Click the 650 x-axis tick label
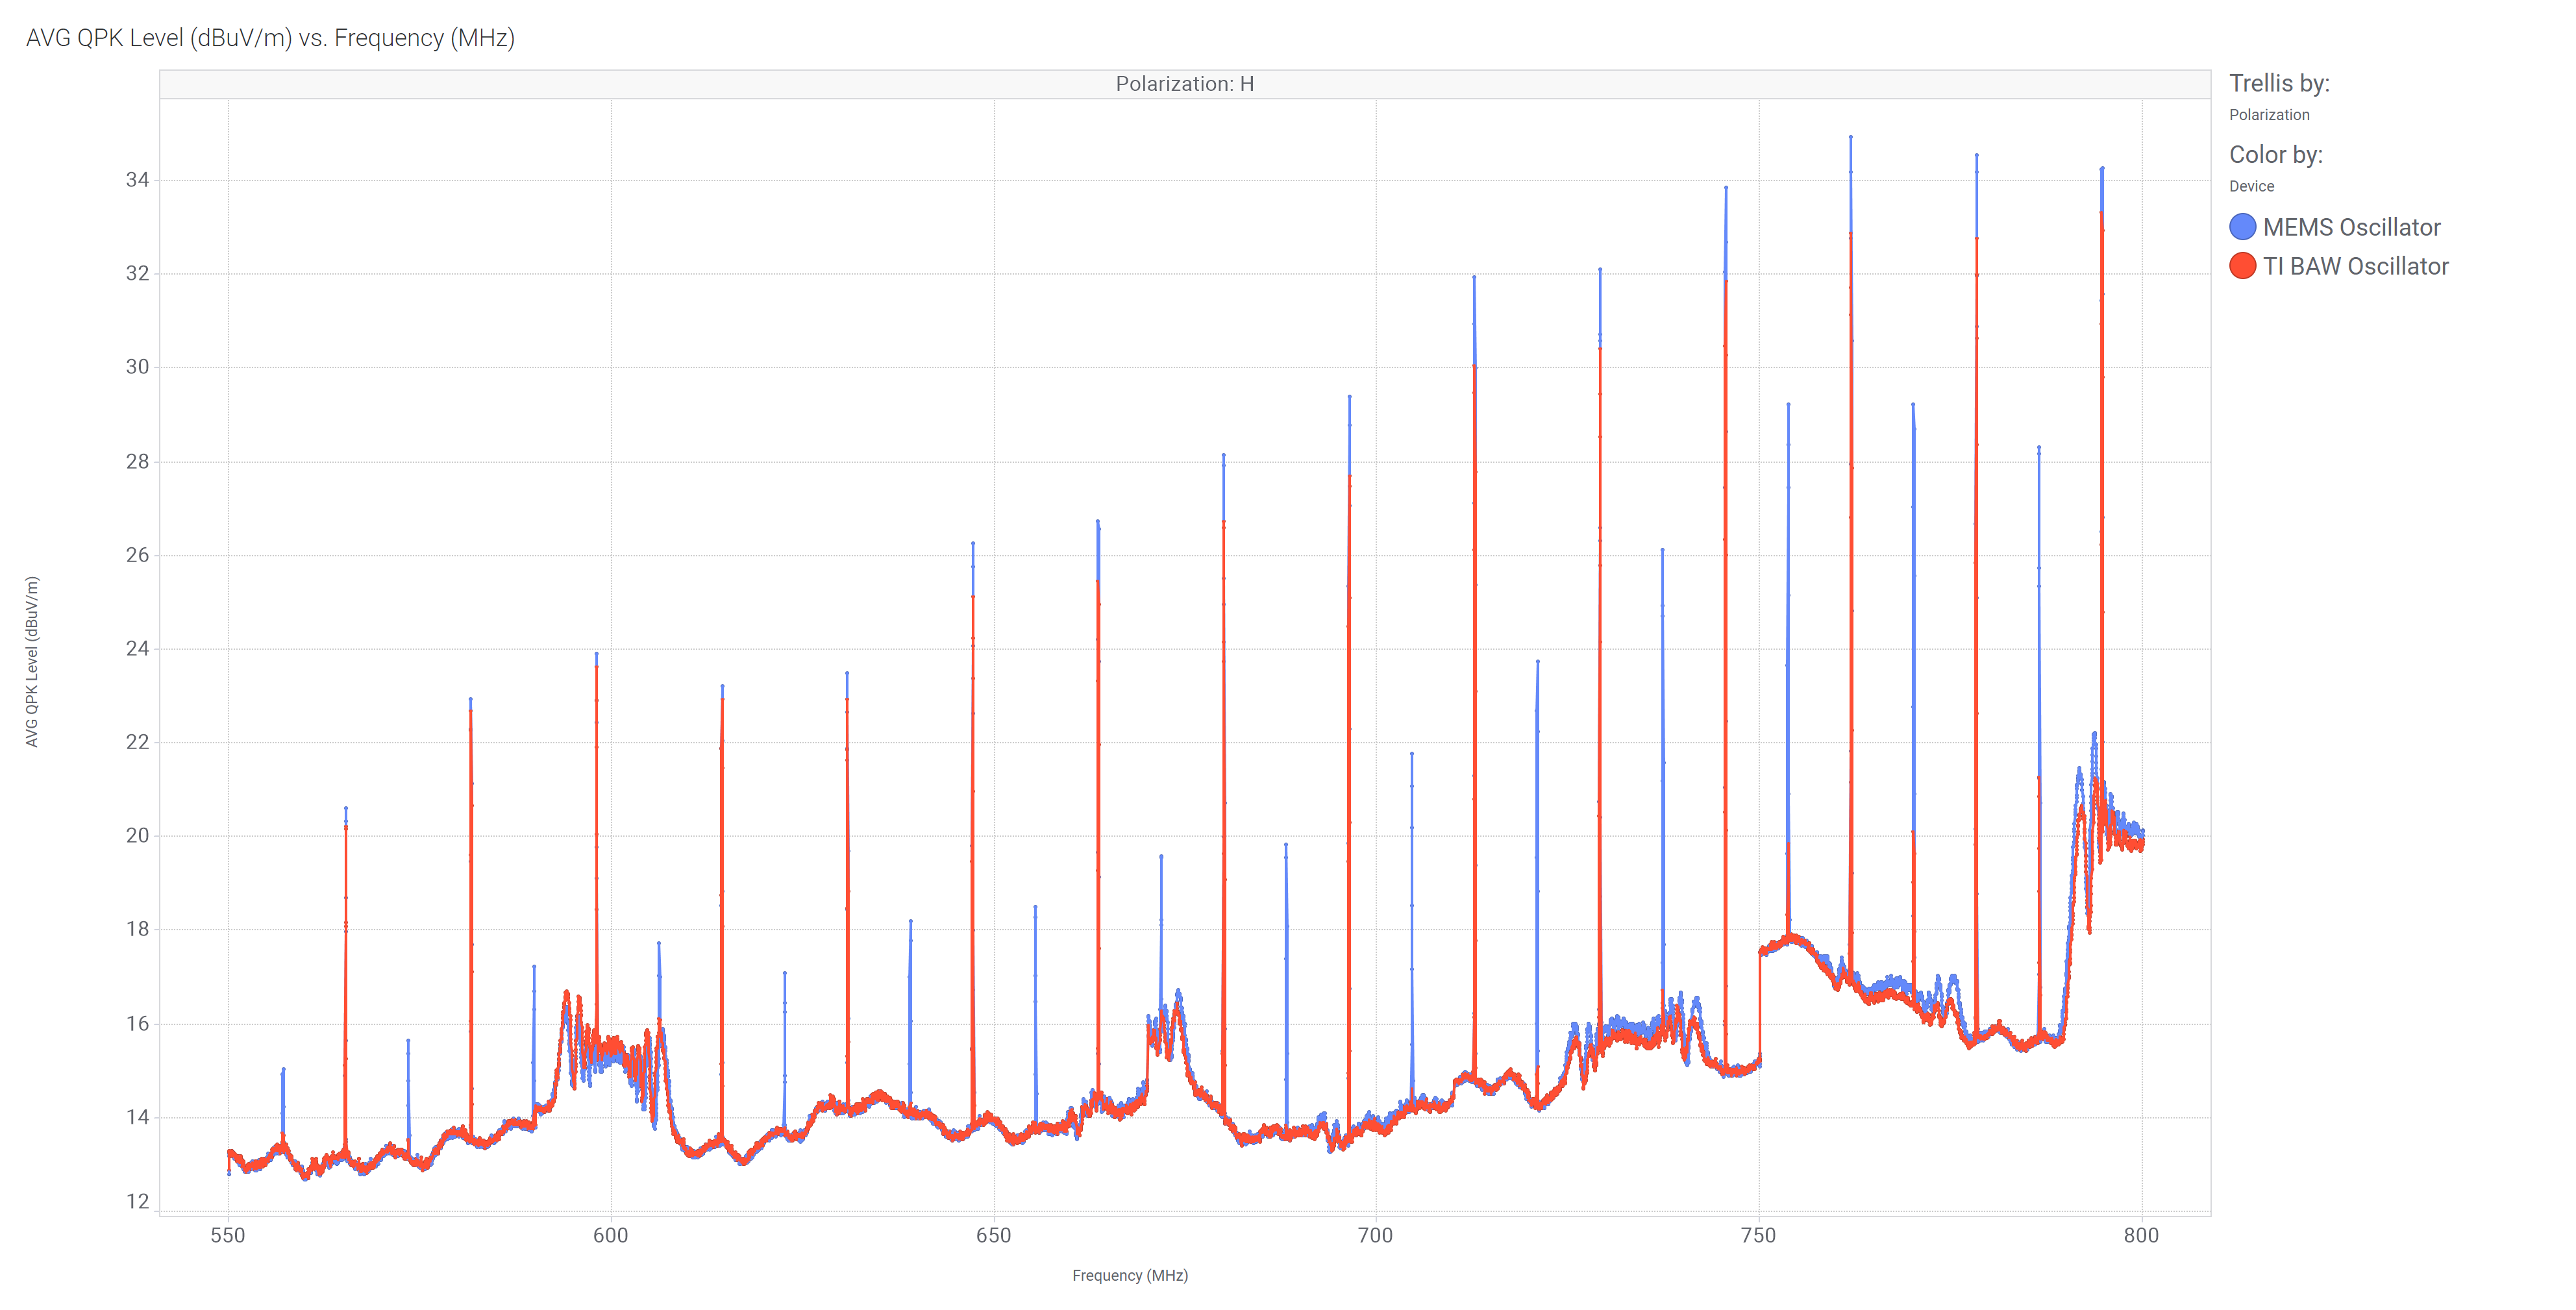Image resolution: width=2576 pixels, height=1310 pixels. tap(993, 1235)
